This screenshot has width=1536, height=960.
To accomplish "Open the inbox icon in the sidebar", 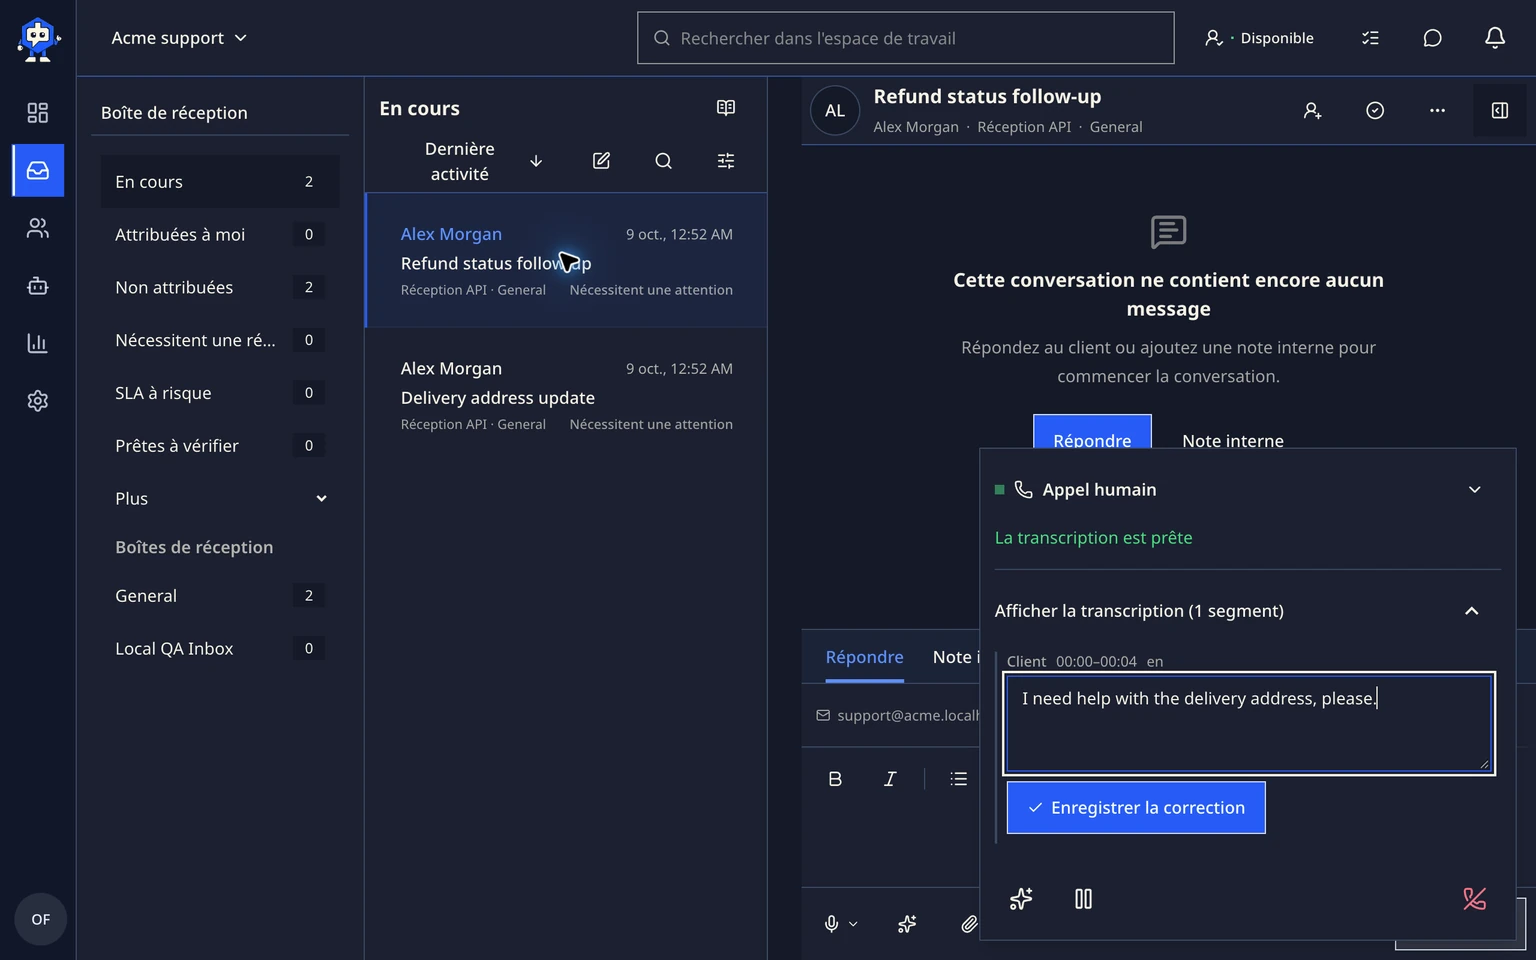I will click(38, 170).
